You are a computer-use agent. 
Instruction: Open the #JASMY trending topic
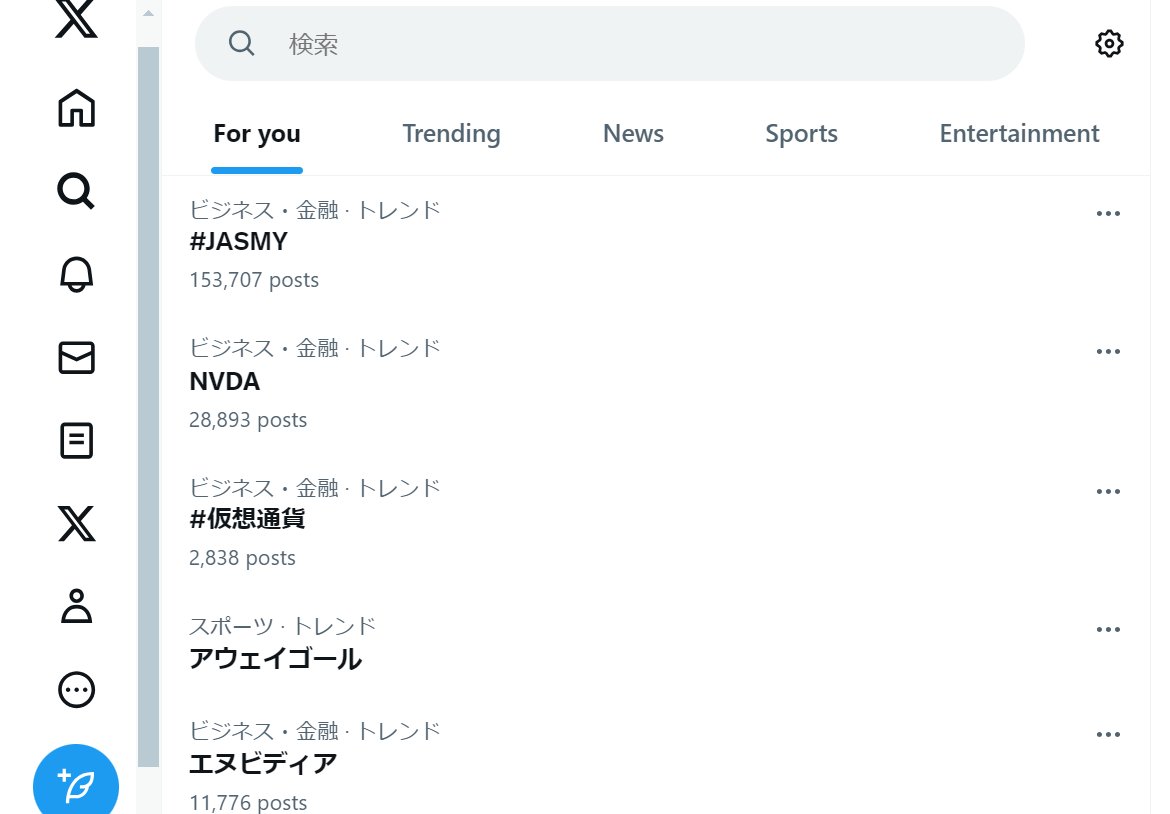coord(238,242)
